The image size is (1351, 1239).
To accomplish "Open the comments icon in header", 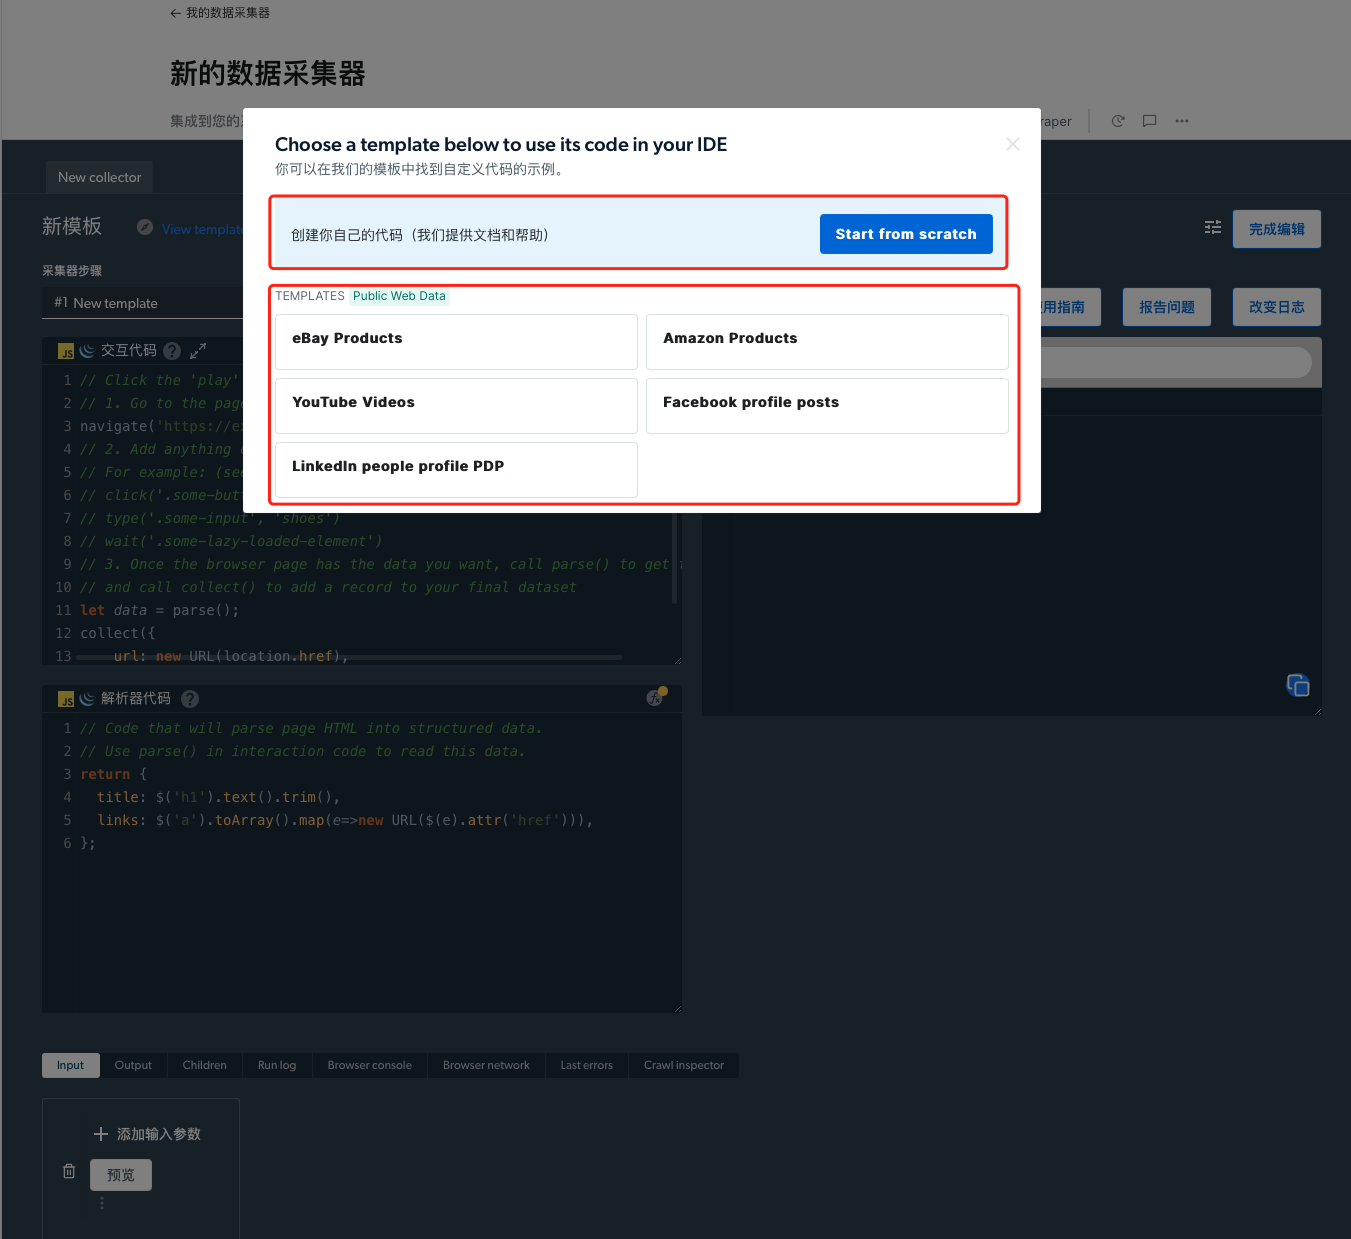I will [x=1150, y=121].
